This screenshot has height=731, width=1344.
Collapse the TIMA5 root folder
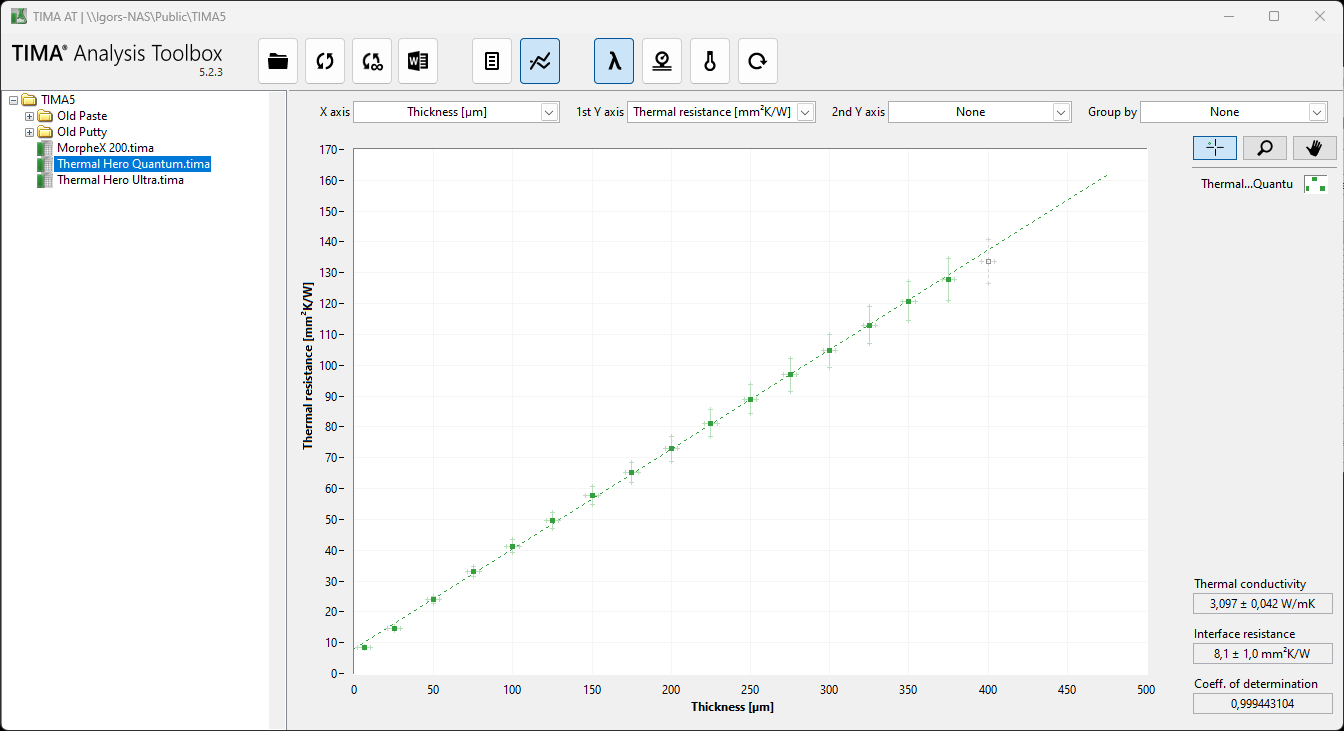point(13,100)
